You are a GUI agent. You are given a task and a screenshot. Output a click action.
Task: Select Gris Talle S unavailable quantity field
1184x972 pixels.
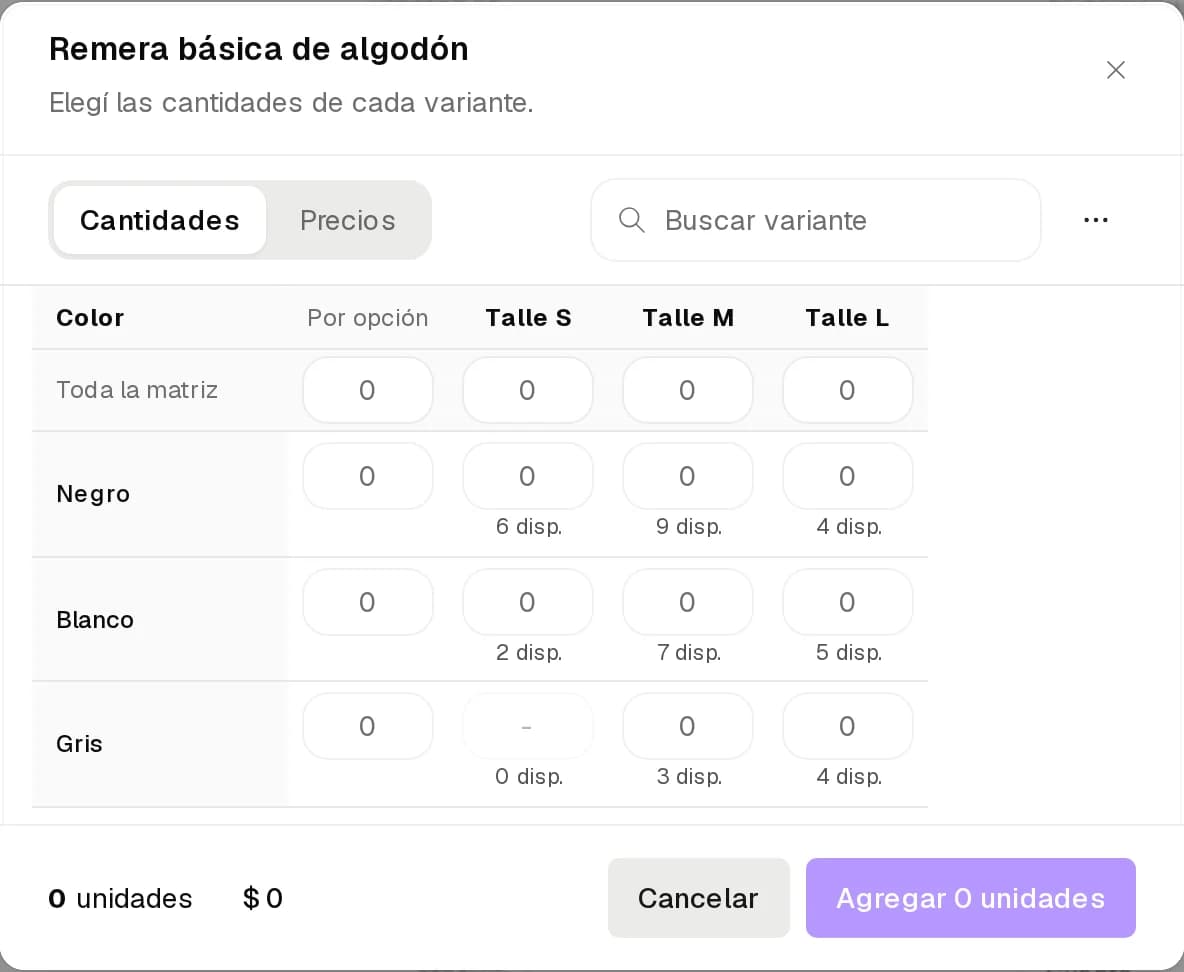528,726
